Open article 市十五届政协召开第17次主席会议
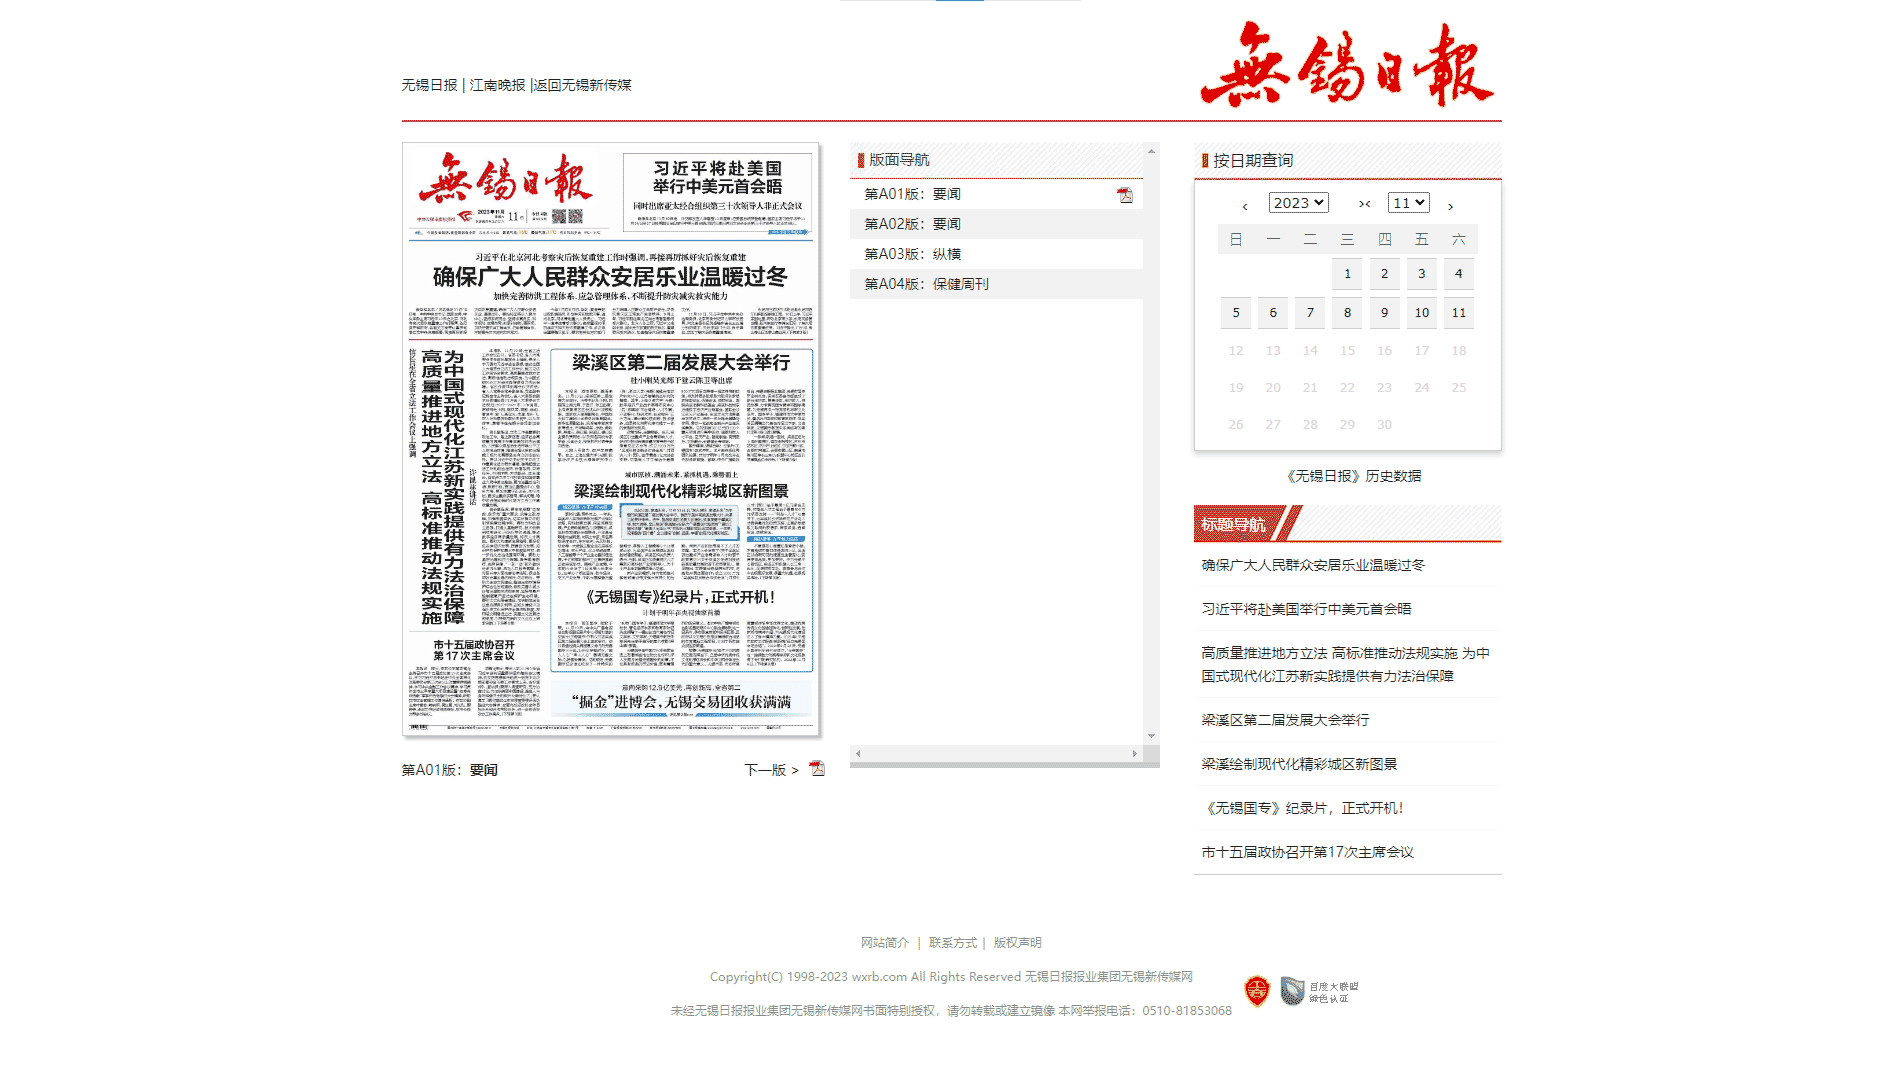The width and height of the screenshot is (1902, 1080). 1307,852
